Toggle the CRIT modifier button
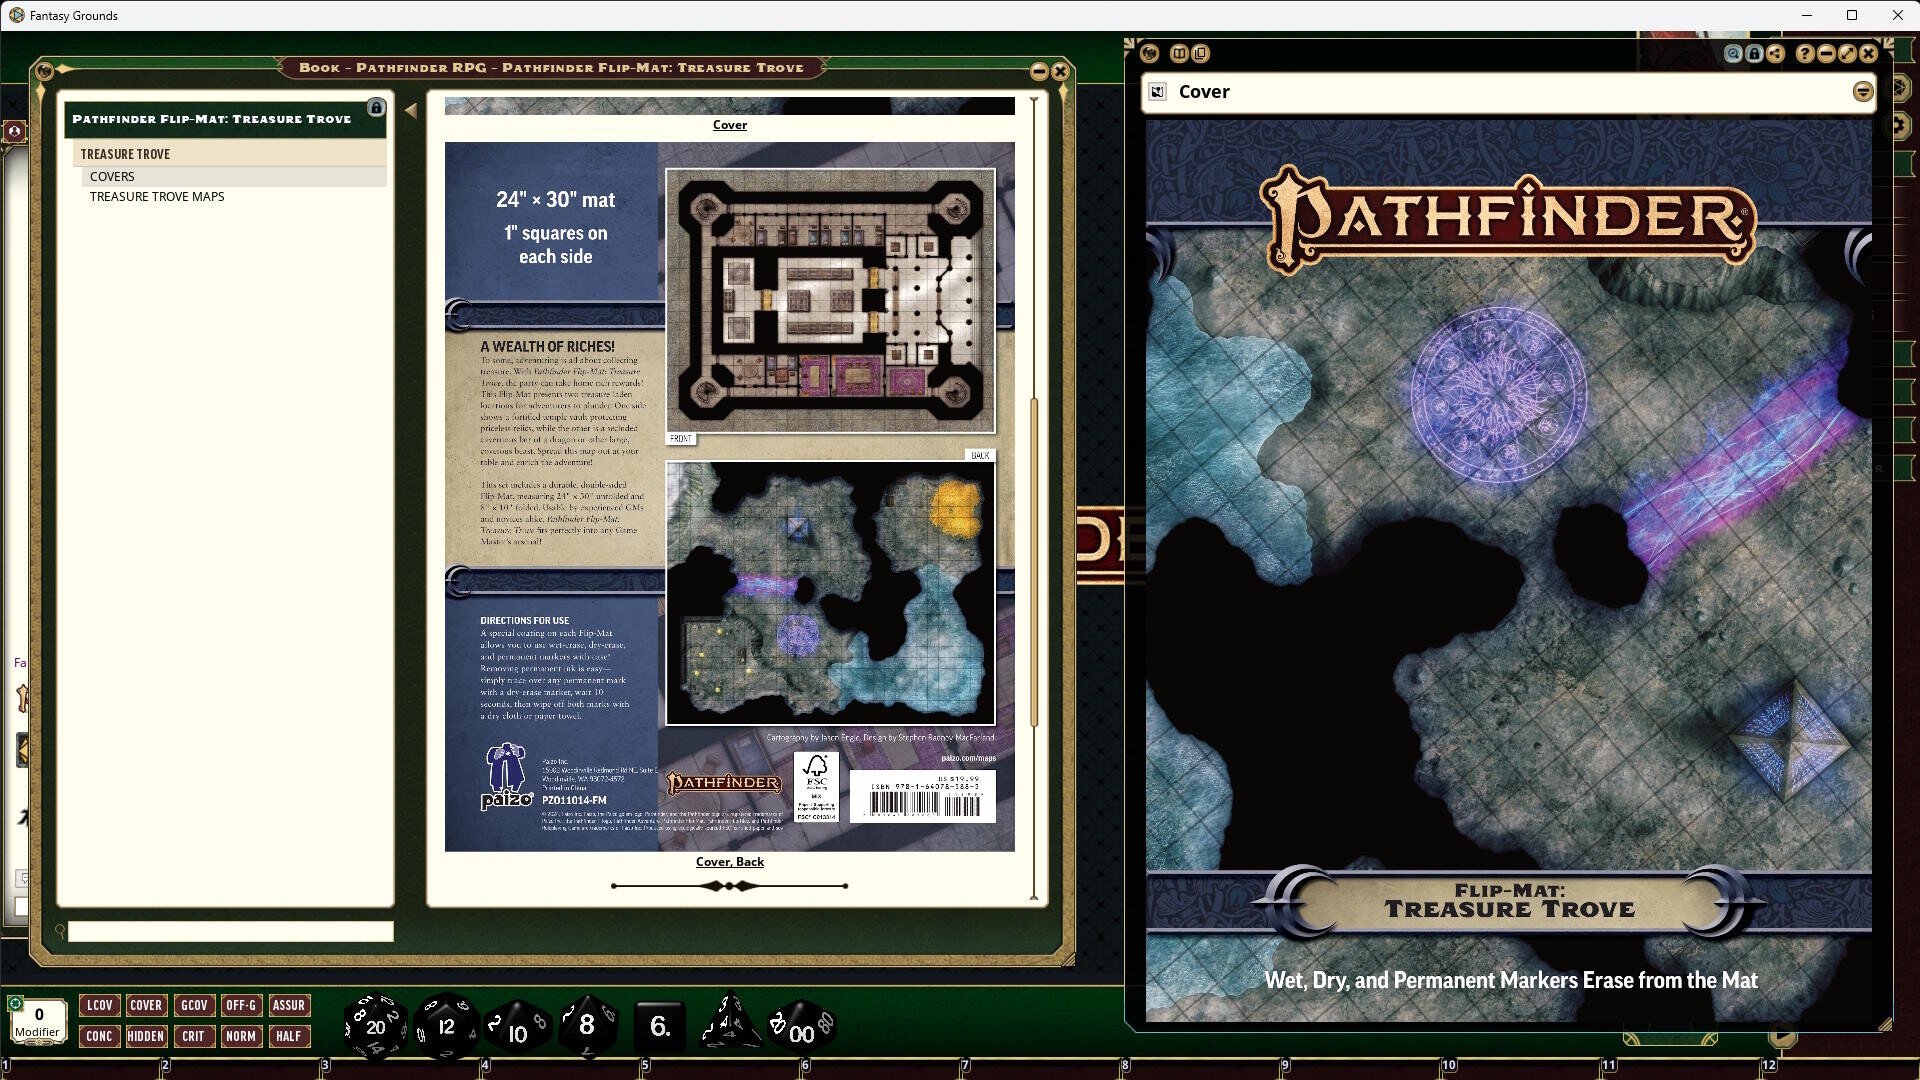Screen dimensions: 1920x1080 tap(194, 1036)
